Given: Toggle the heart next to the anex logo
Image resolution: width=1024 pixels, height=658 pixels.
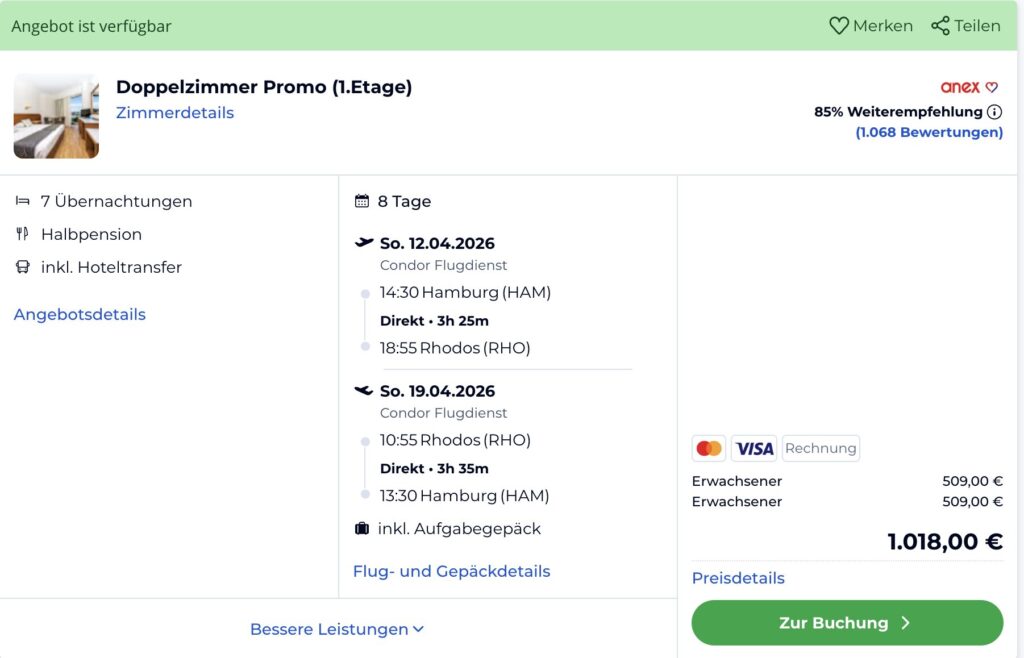Looking at the screenshot, I should (992, 86).
